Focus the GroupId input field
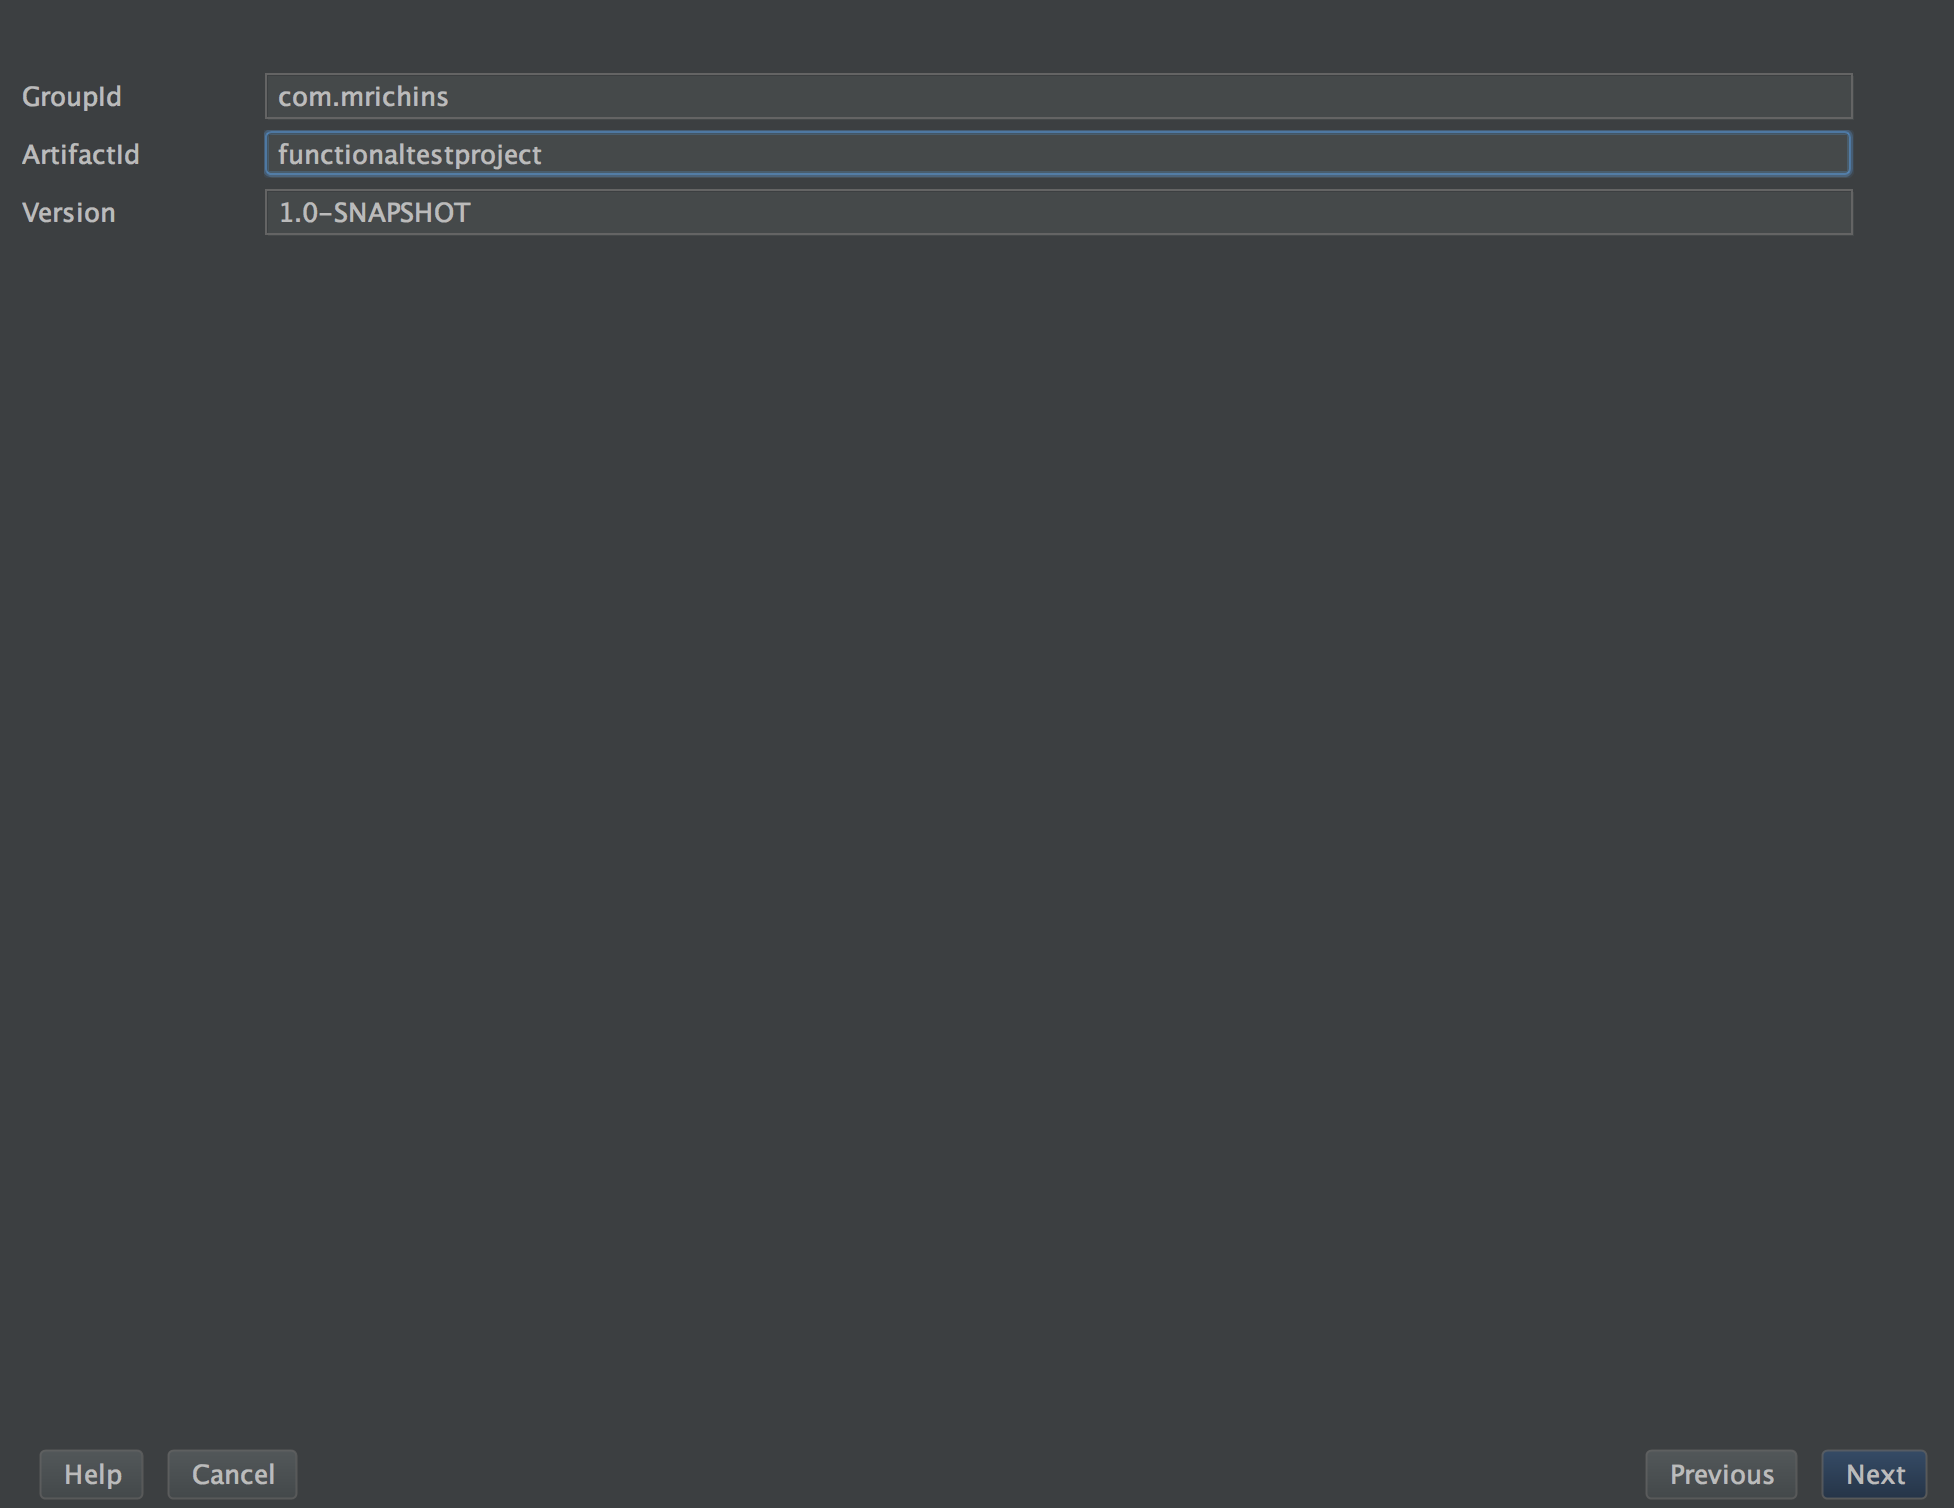This screenshot has width=1954, height=1508. point(1057,96)
